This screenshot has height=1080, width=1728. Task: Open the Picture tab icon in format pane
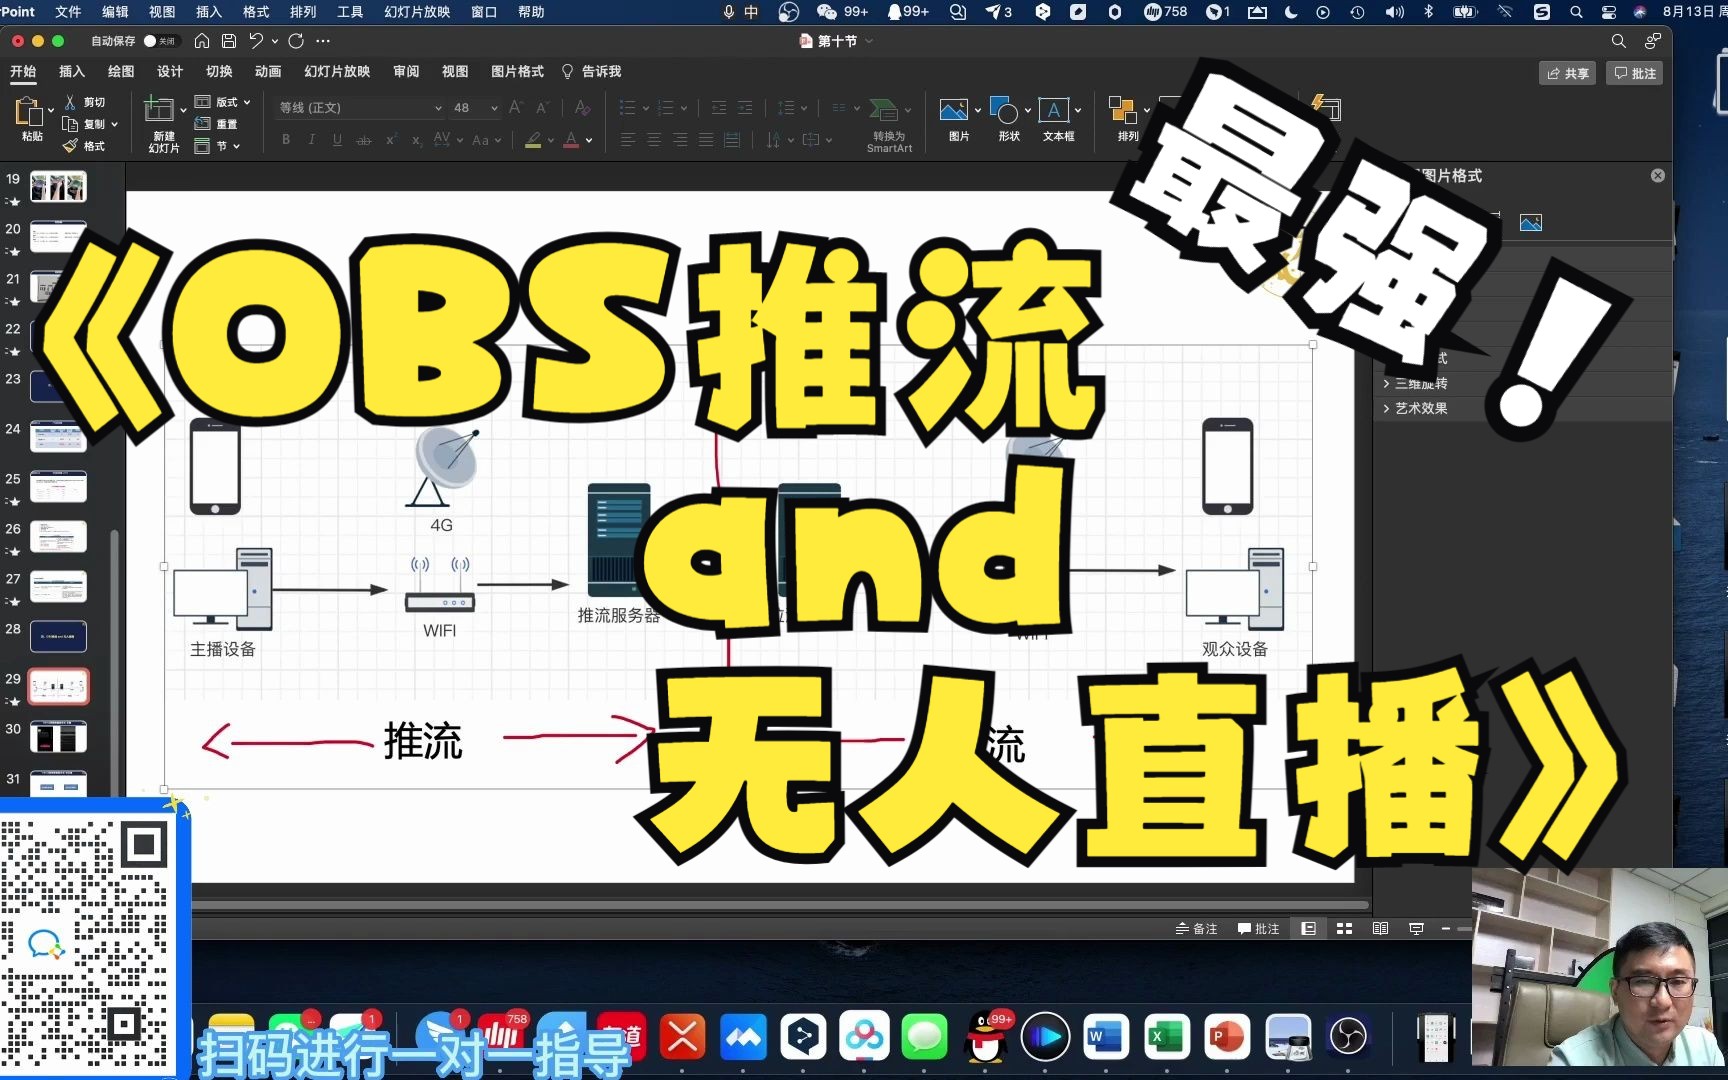[x=1531, y=222]
